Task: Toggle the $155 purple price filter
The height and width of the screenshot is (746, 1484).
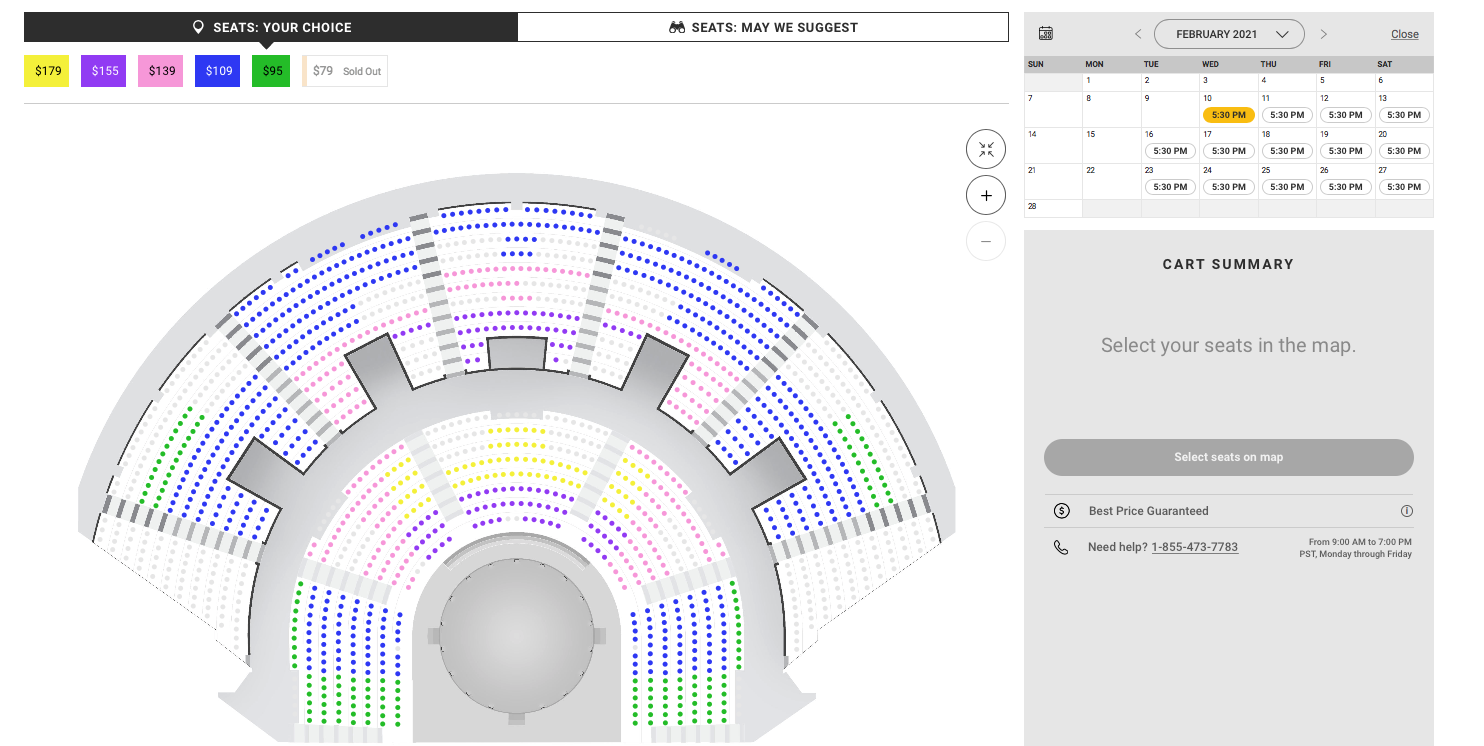Action: coord(104,71)
